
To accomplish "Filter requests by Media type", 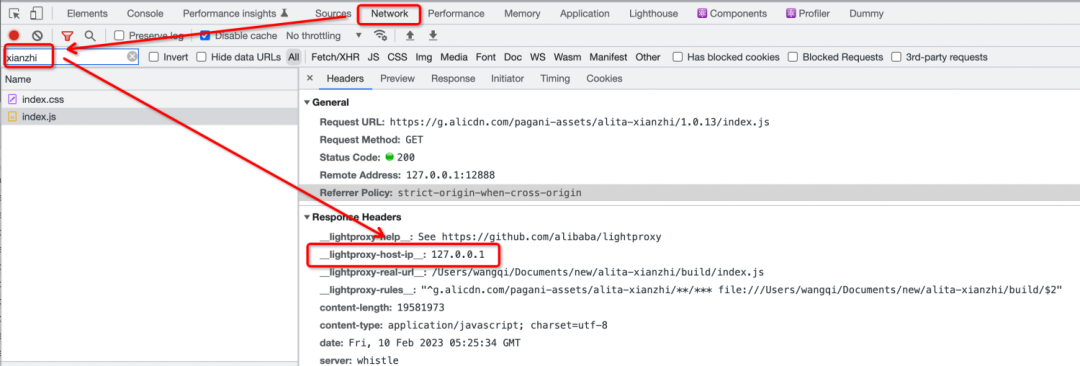I will 454,57.
